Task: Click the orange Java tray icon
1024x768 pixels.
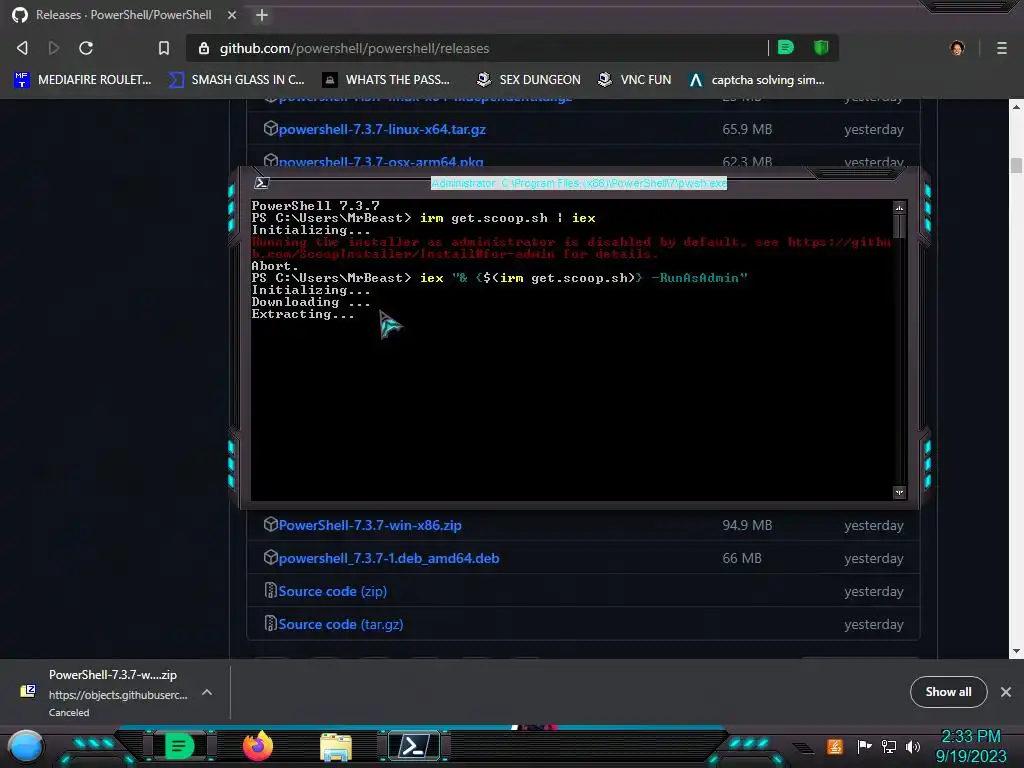Action: 835,746
